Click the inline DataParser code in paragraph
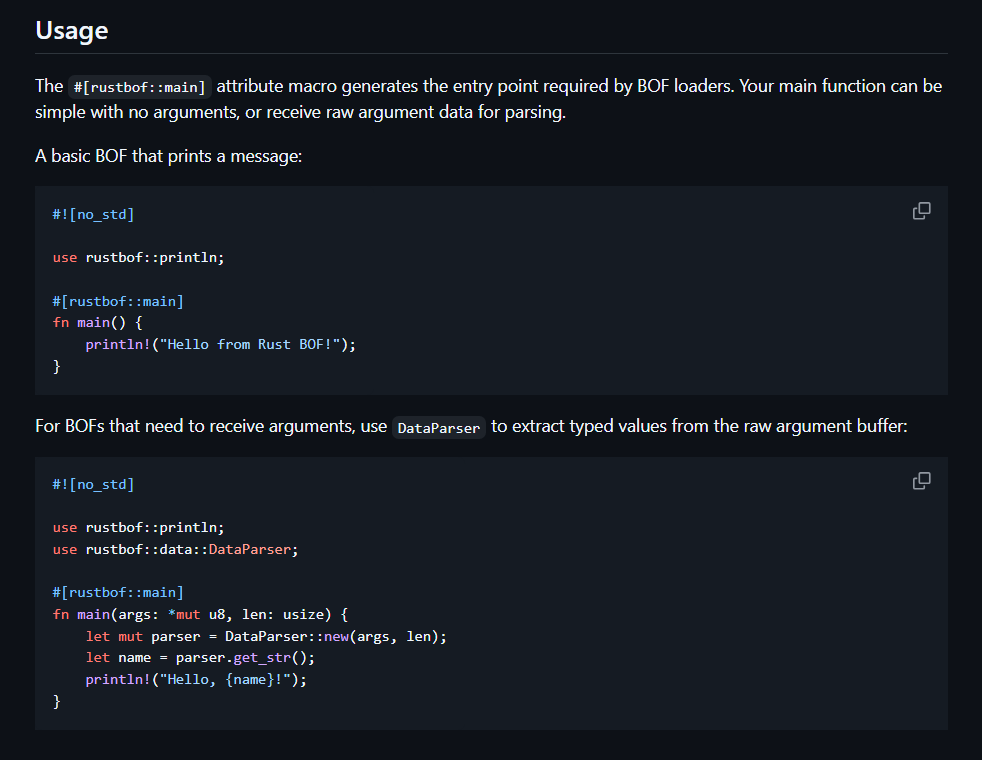The image size is (982, 760). point(438,428)
